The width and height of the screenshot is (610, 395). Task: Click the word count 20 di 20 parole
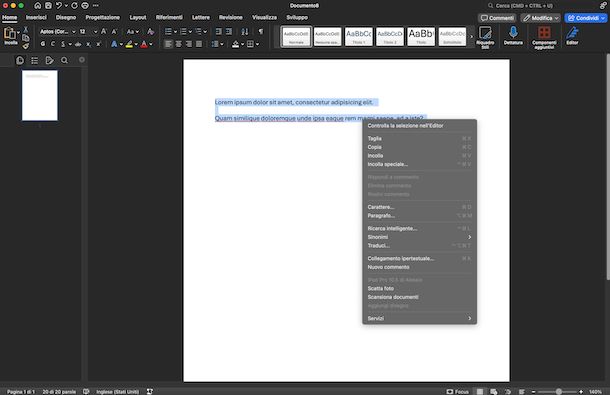pos(59,391)
